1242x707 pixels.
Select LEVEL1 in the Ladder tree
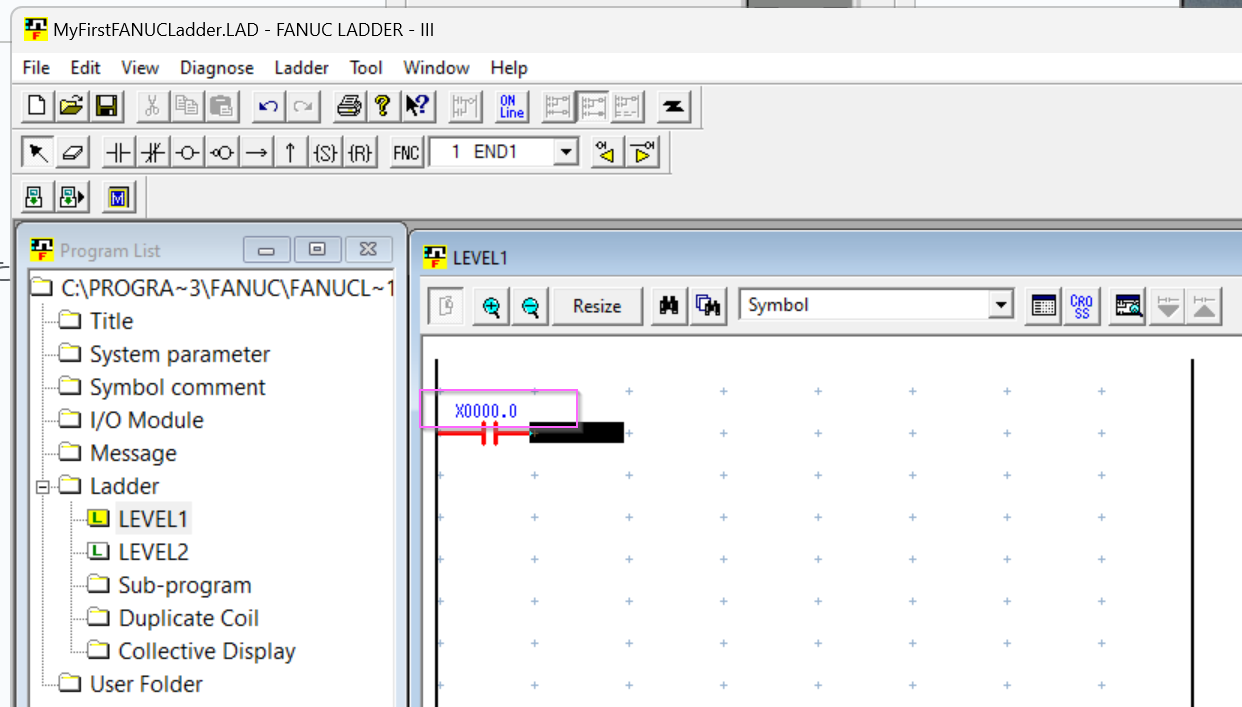tap(153, 519)
